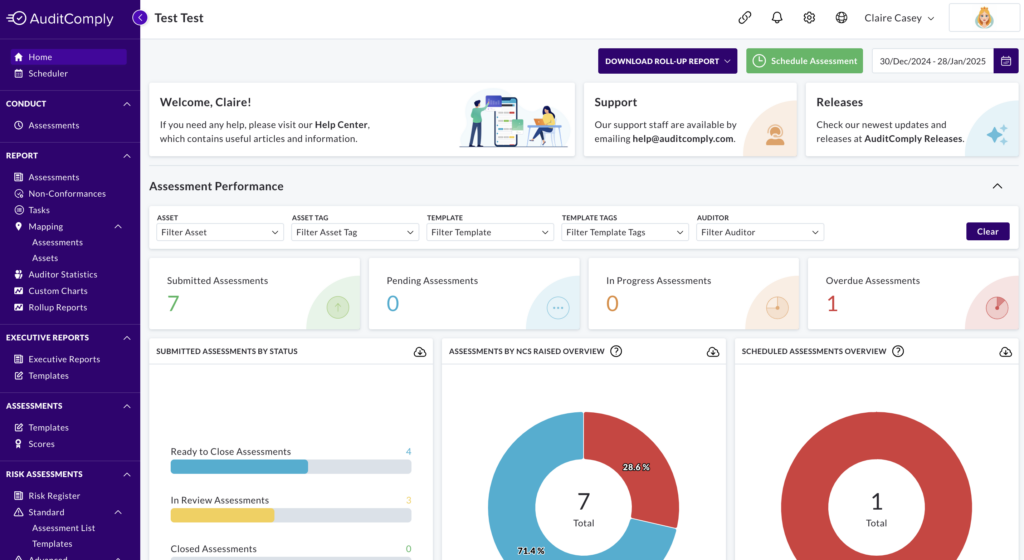
Task: Open Filter Template Tags dropdown
Action: (x=625, y=232)
